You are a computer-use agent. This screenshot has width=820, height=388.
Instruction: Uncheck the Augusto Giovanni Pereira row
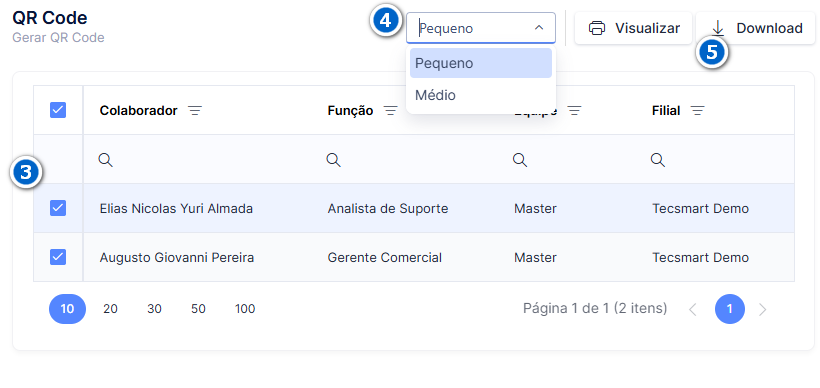[58, 257]
